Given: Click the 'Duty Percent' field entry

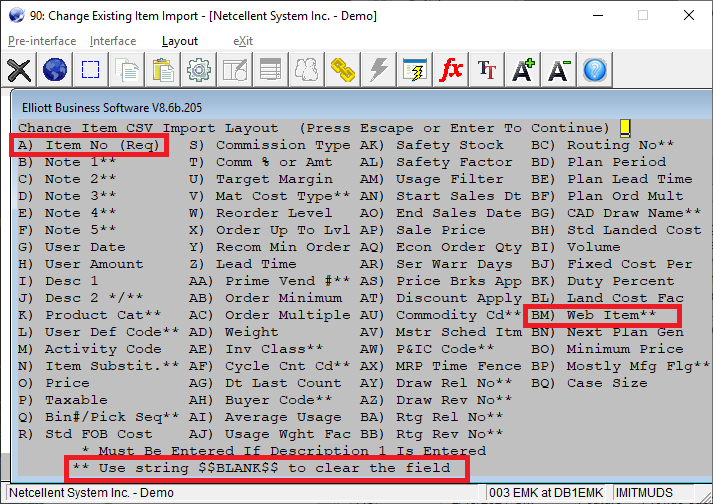Looking at the screenshot, I should (x=603, y=281).
